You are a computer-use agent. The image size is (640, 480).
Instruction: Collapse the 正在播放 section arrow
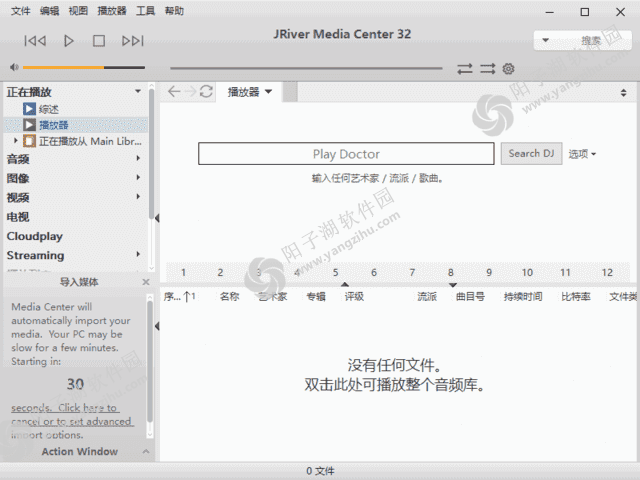[x=138, y=91]
